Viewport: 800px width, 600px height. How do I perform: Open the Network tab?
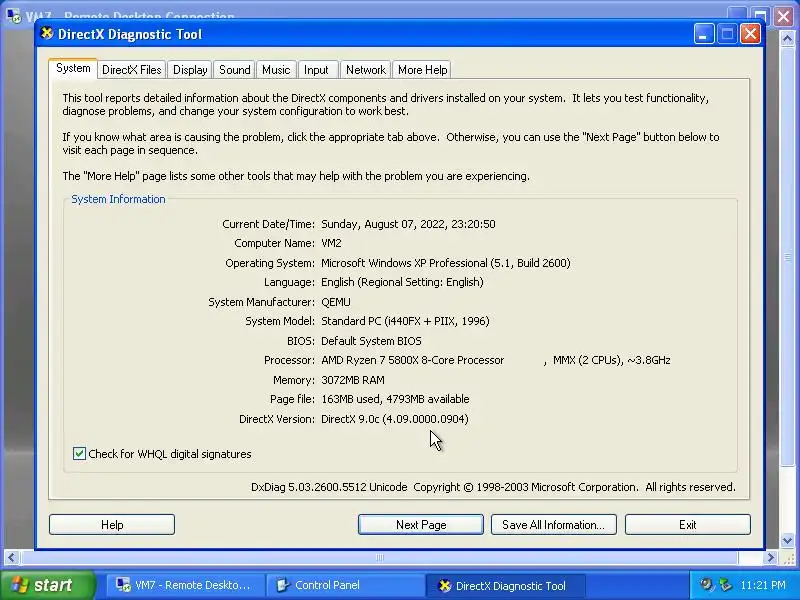pos(366,70)
